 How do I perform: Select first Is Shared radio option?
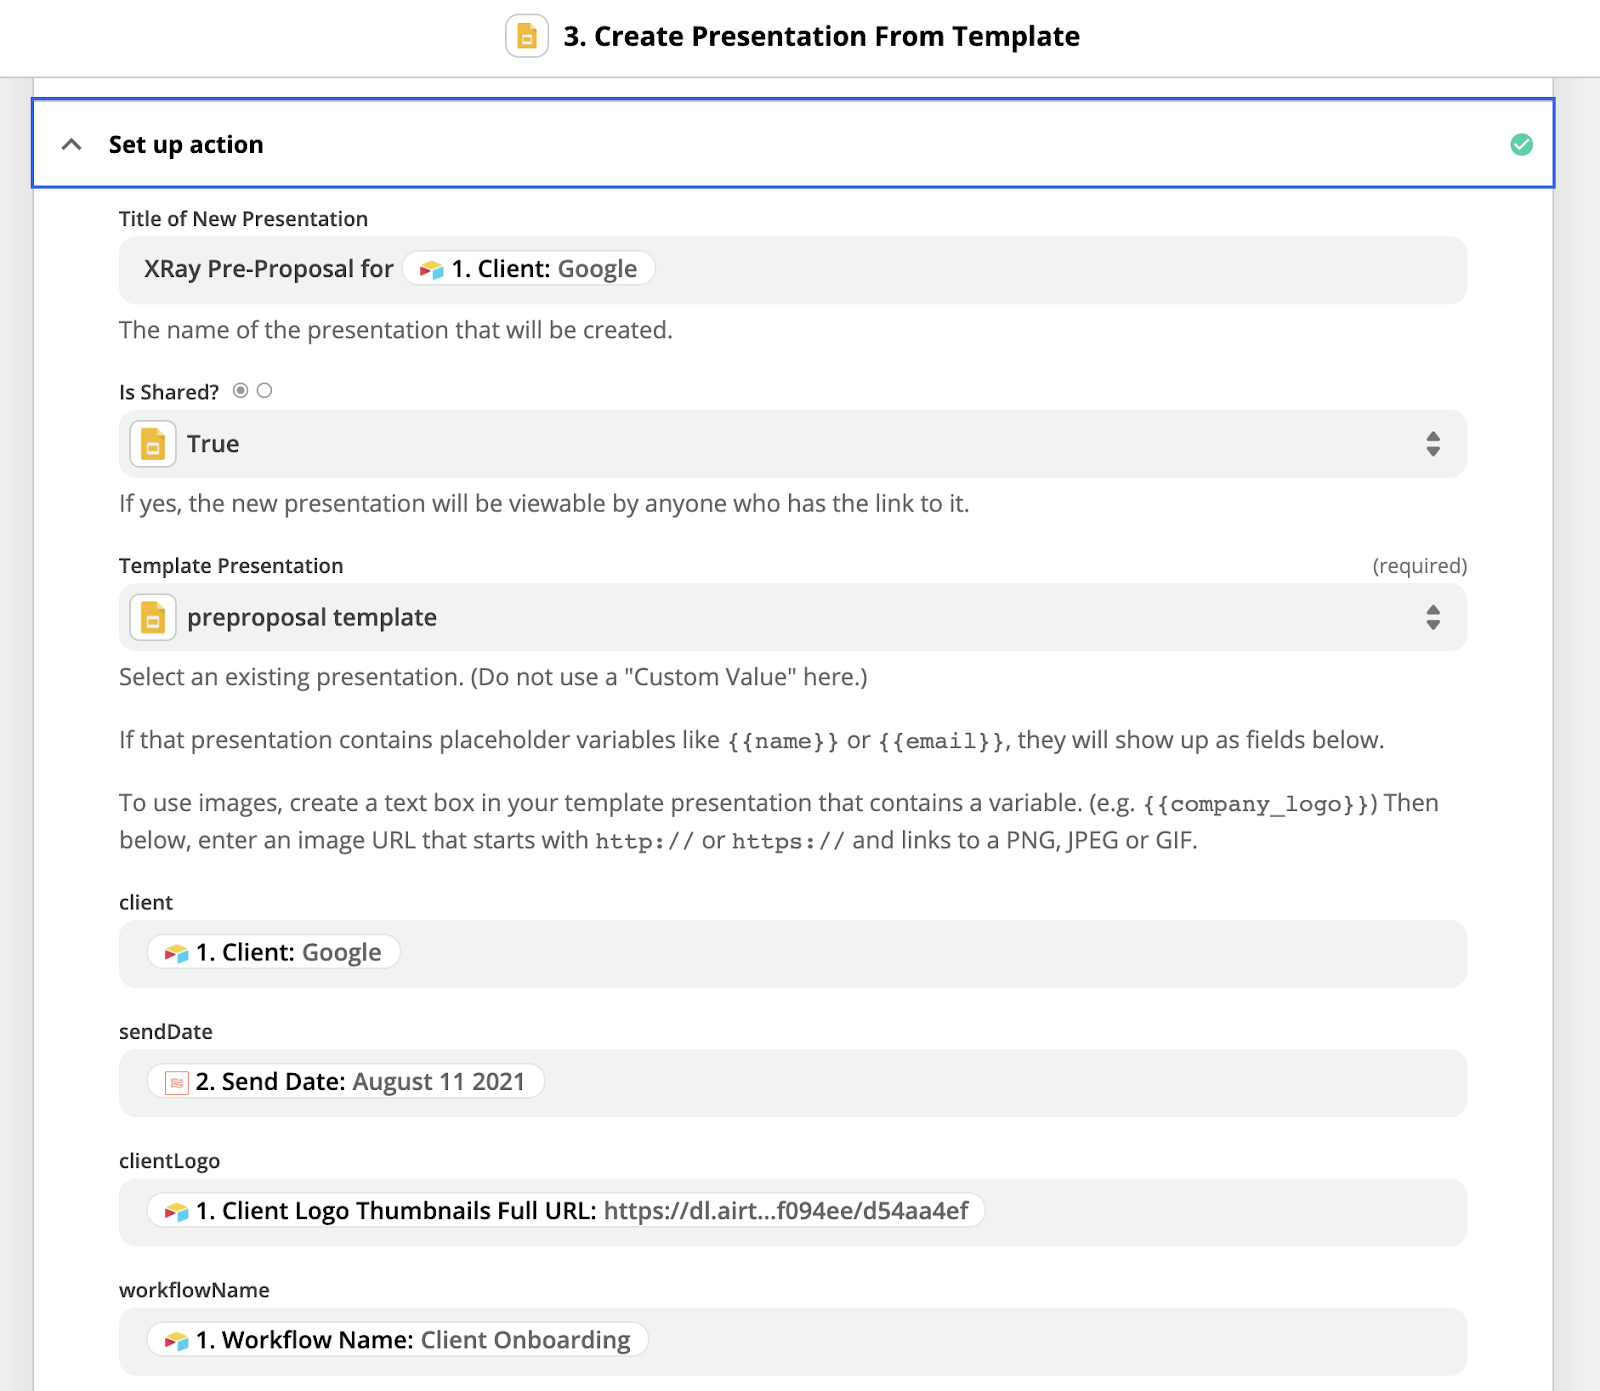click(x=241, y=391)
